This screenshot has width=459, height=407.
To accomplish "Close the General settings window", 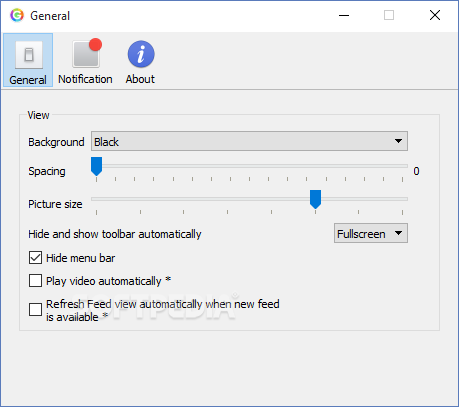I will coord(435,15).
